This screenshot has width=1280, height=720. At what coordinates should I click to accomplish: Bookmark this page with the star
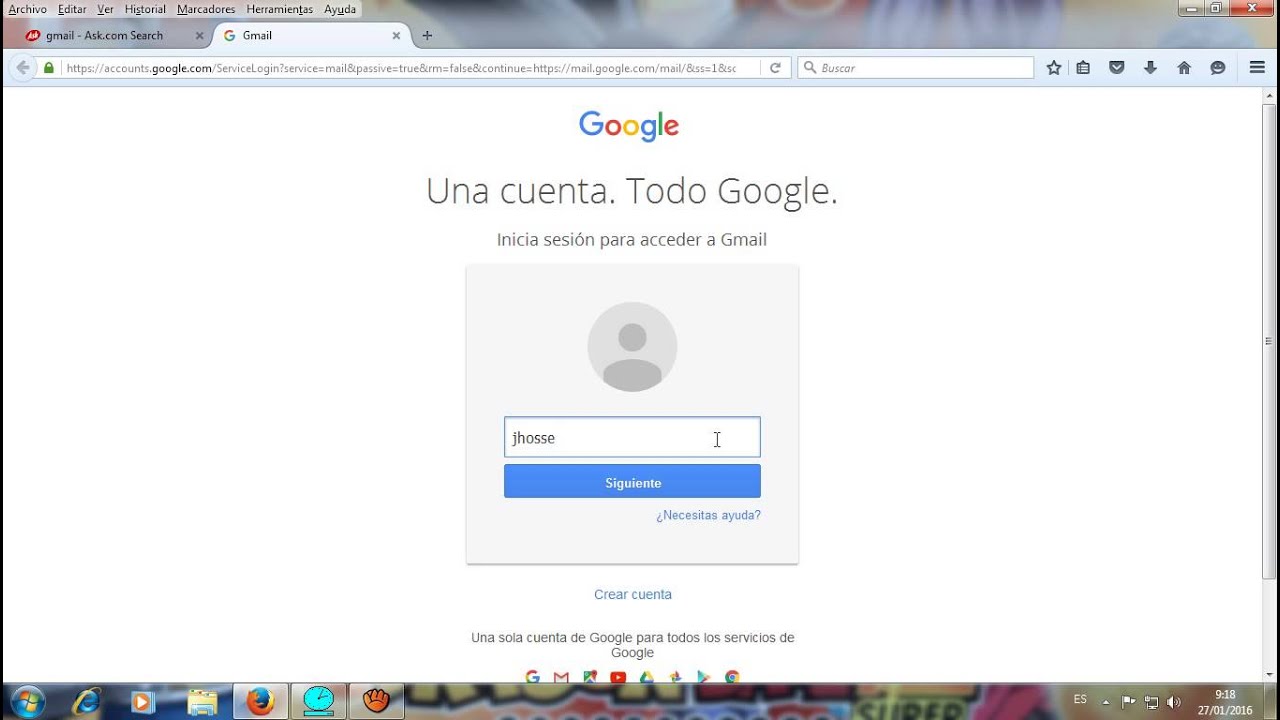tap(1053, 68)
